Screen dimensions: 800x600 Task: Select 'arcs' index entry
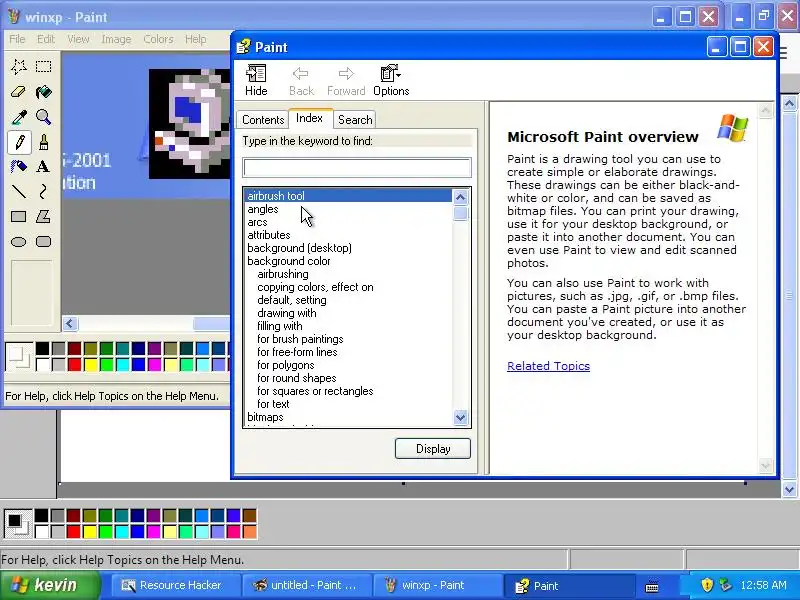pos(348,222)
